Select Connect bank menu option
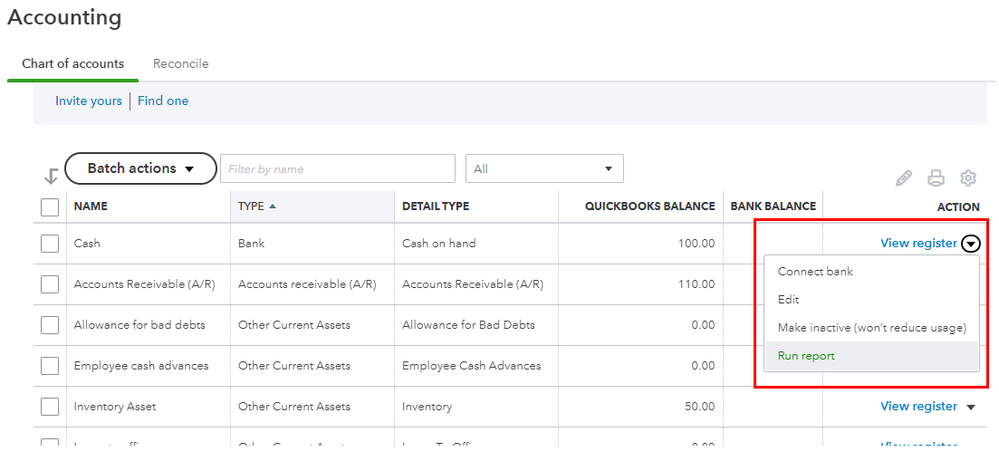 coord(815,272)
